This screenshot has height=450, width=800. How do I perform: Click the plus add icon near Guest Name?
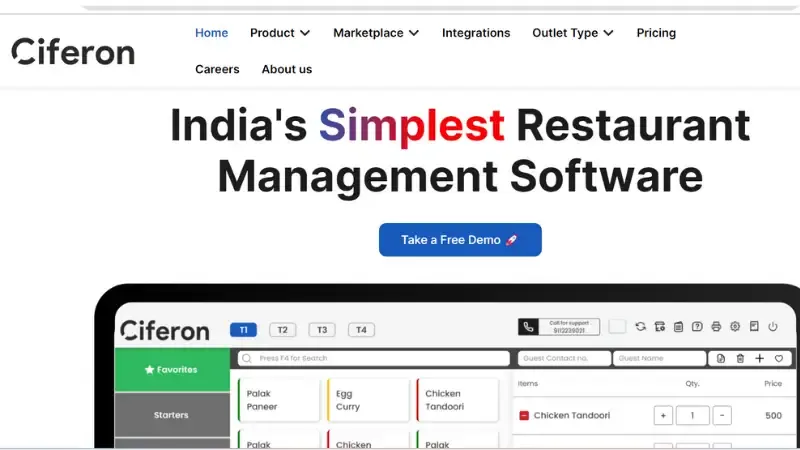[x=759, y=359]
